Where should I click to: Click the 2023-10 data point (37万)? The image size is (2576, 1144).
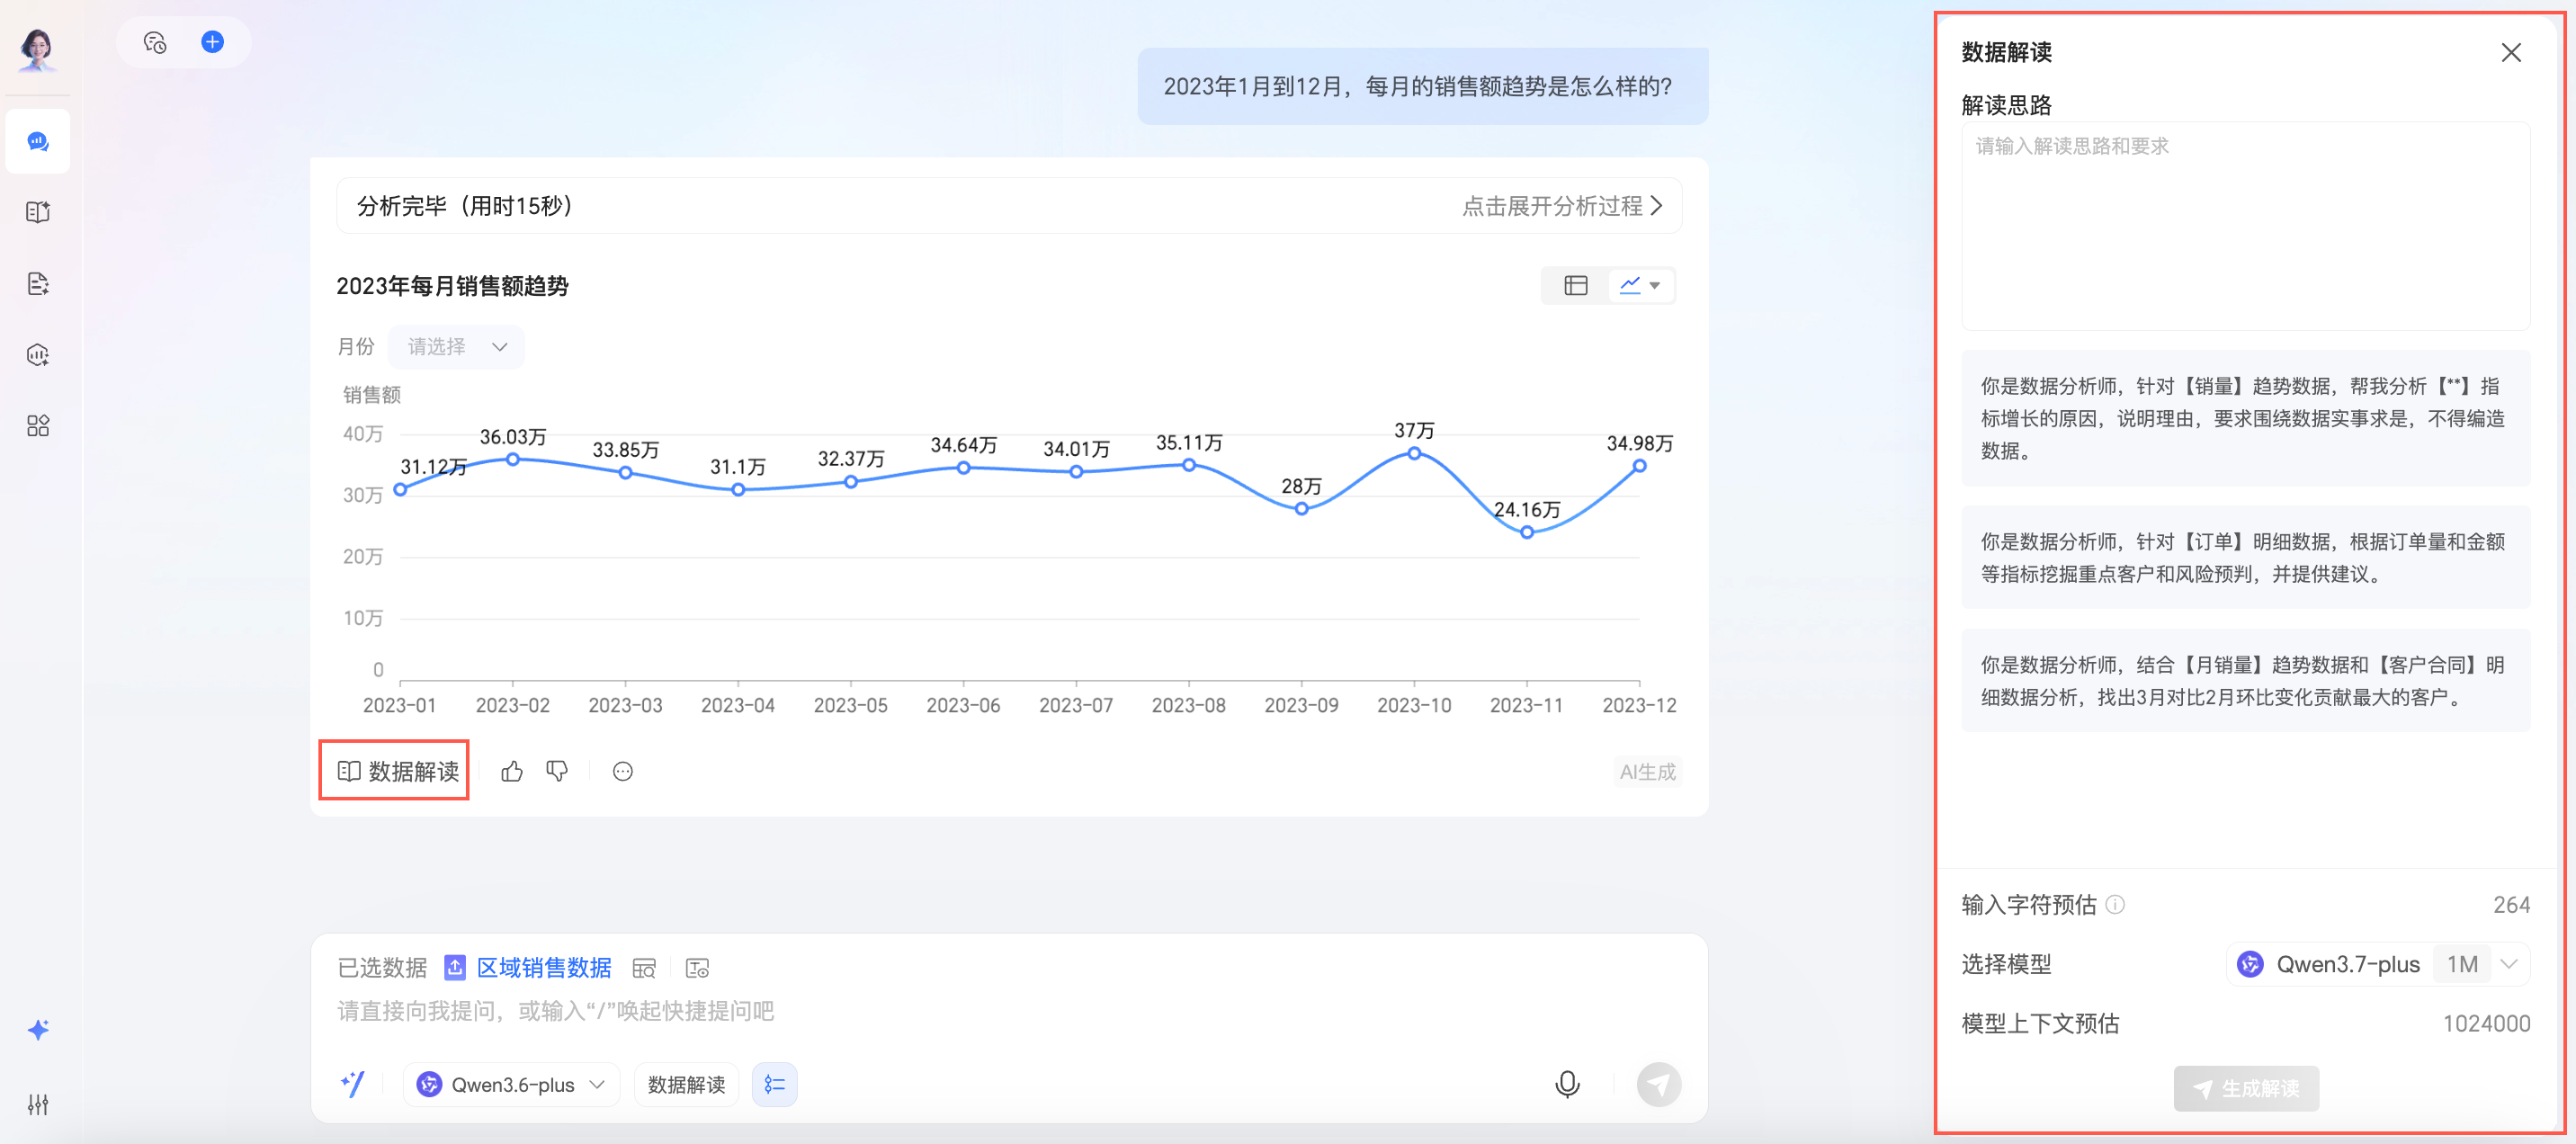(x=1414, y=454)
